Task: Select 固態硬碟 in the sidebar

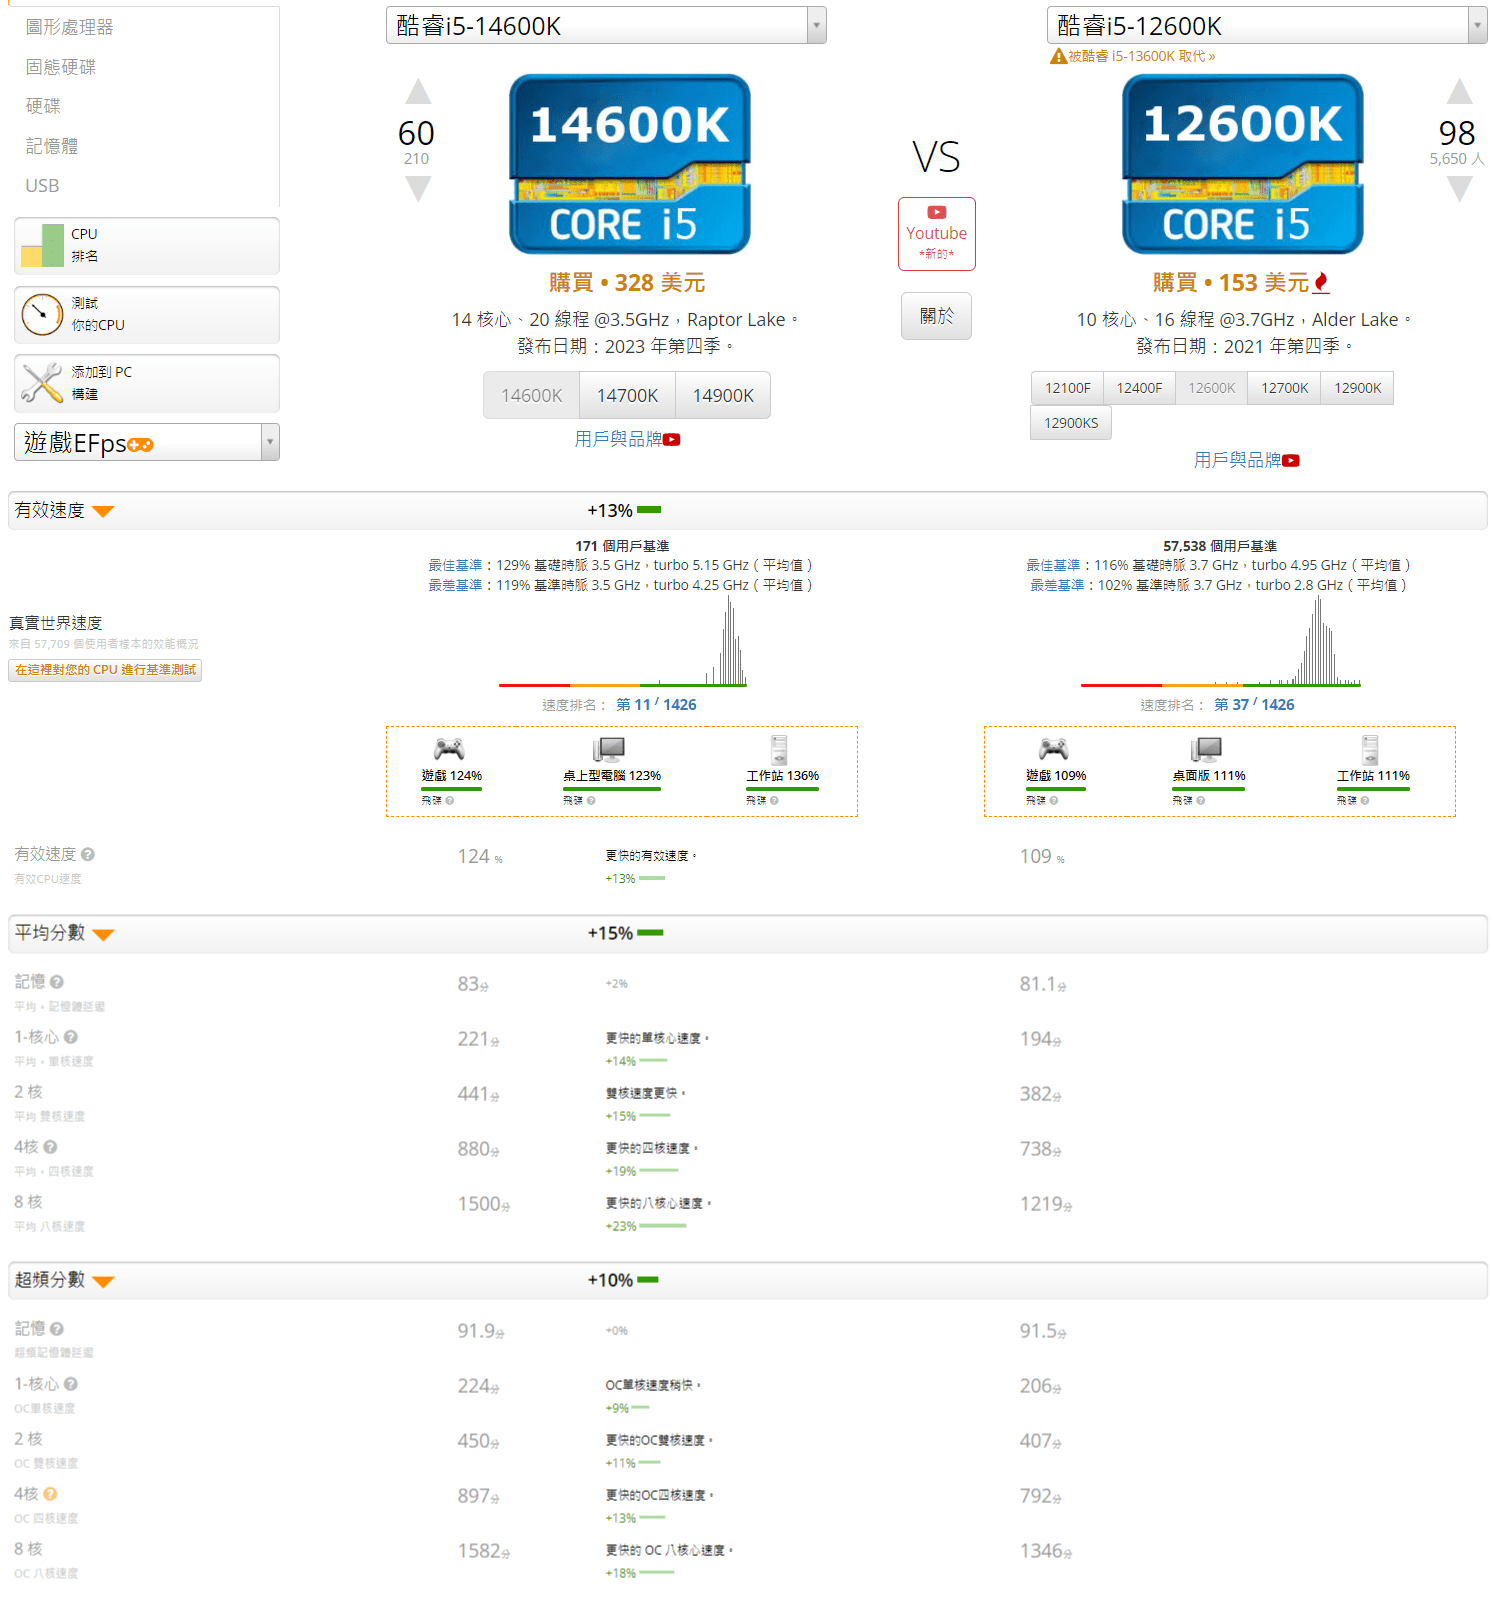Action: [61, 67]
